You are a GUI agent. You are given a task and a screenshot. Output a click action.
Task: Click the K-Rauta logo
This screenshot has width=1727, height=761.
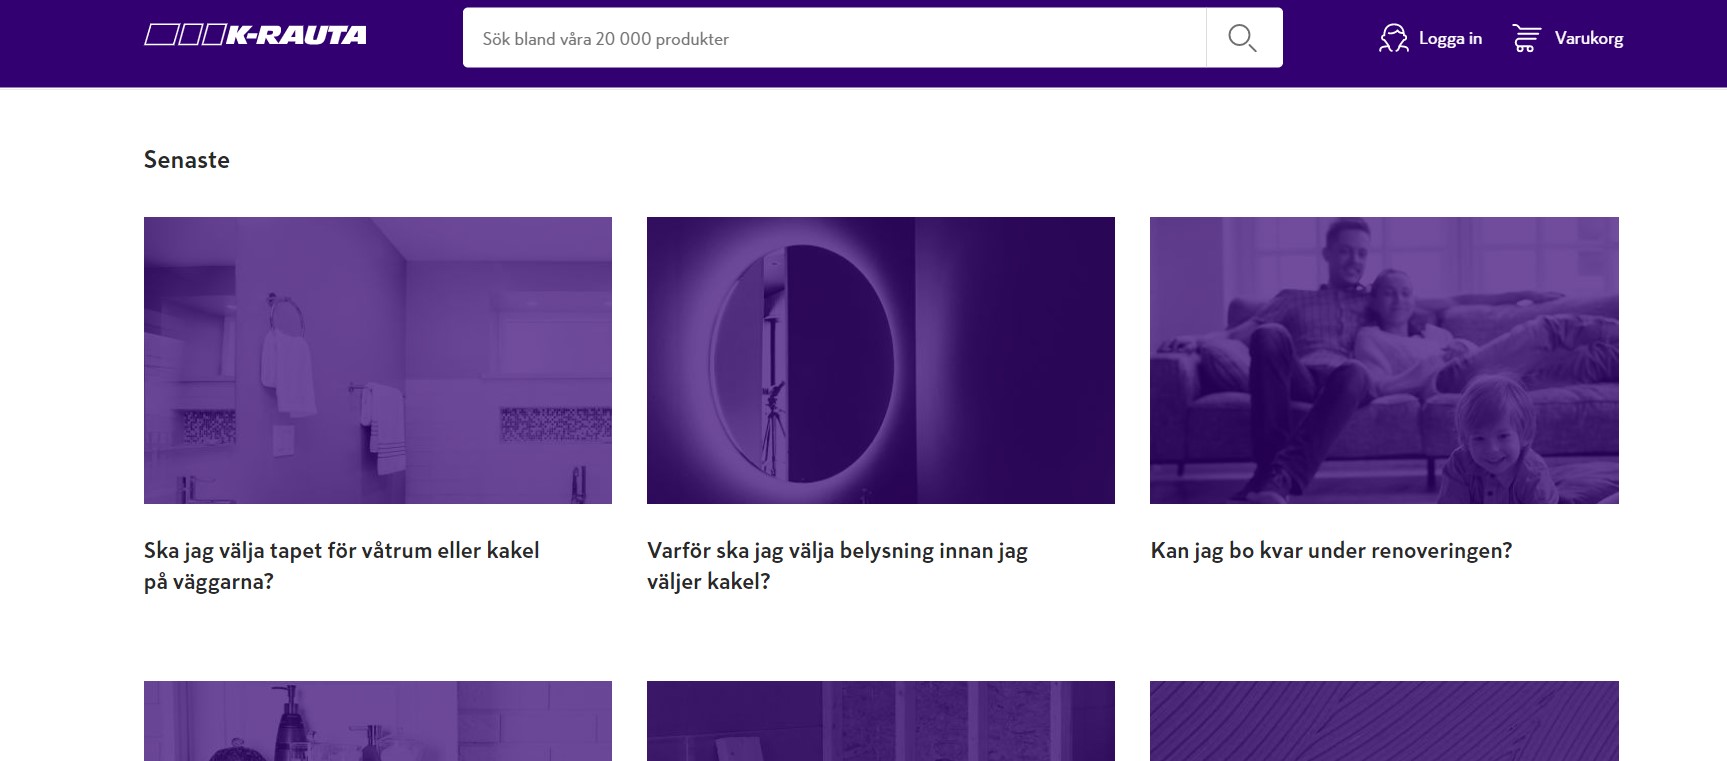point(255,36)
